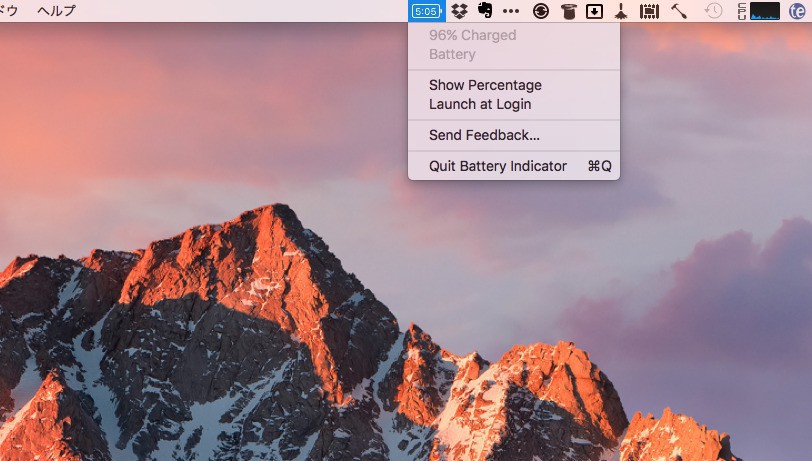Click the round 'te' menu bar icon
The height and width of the screenshot is (461, 812).
[797, 11]
